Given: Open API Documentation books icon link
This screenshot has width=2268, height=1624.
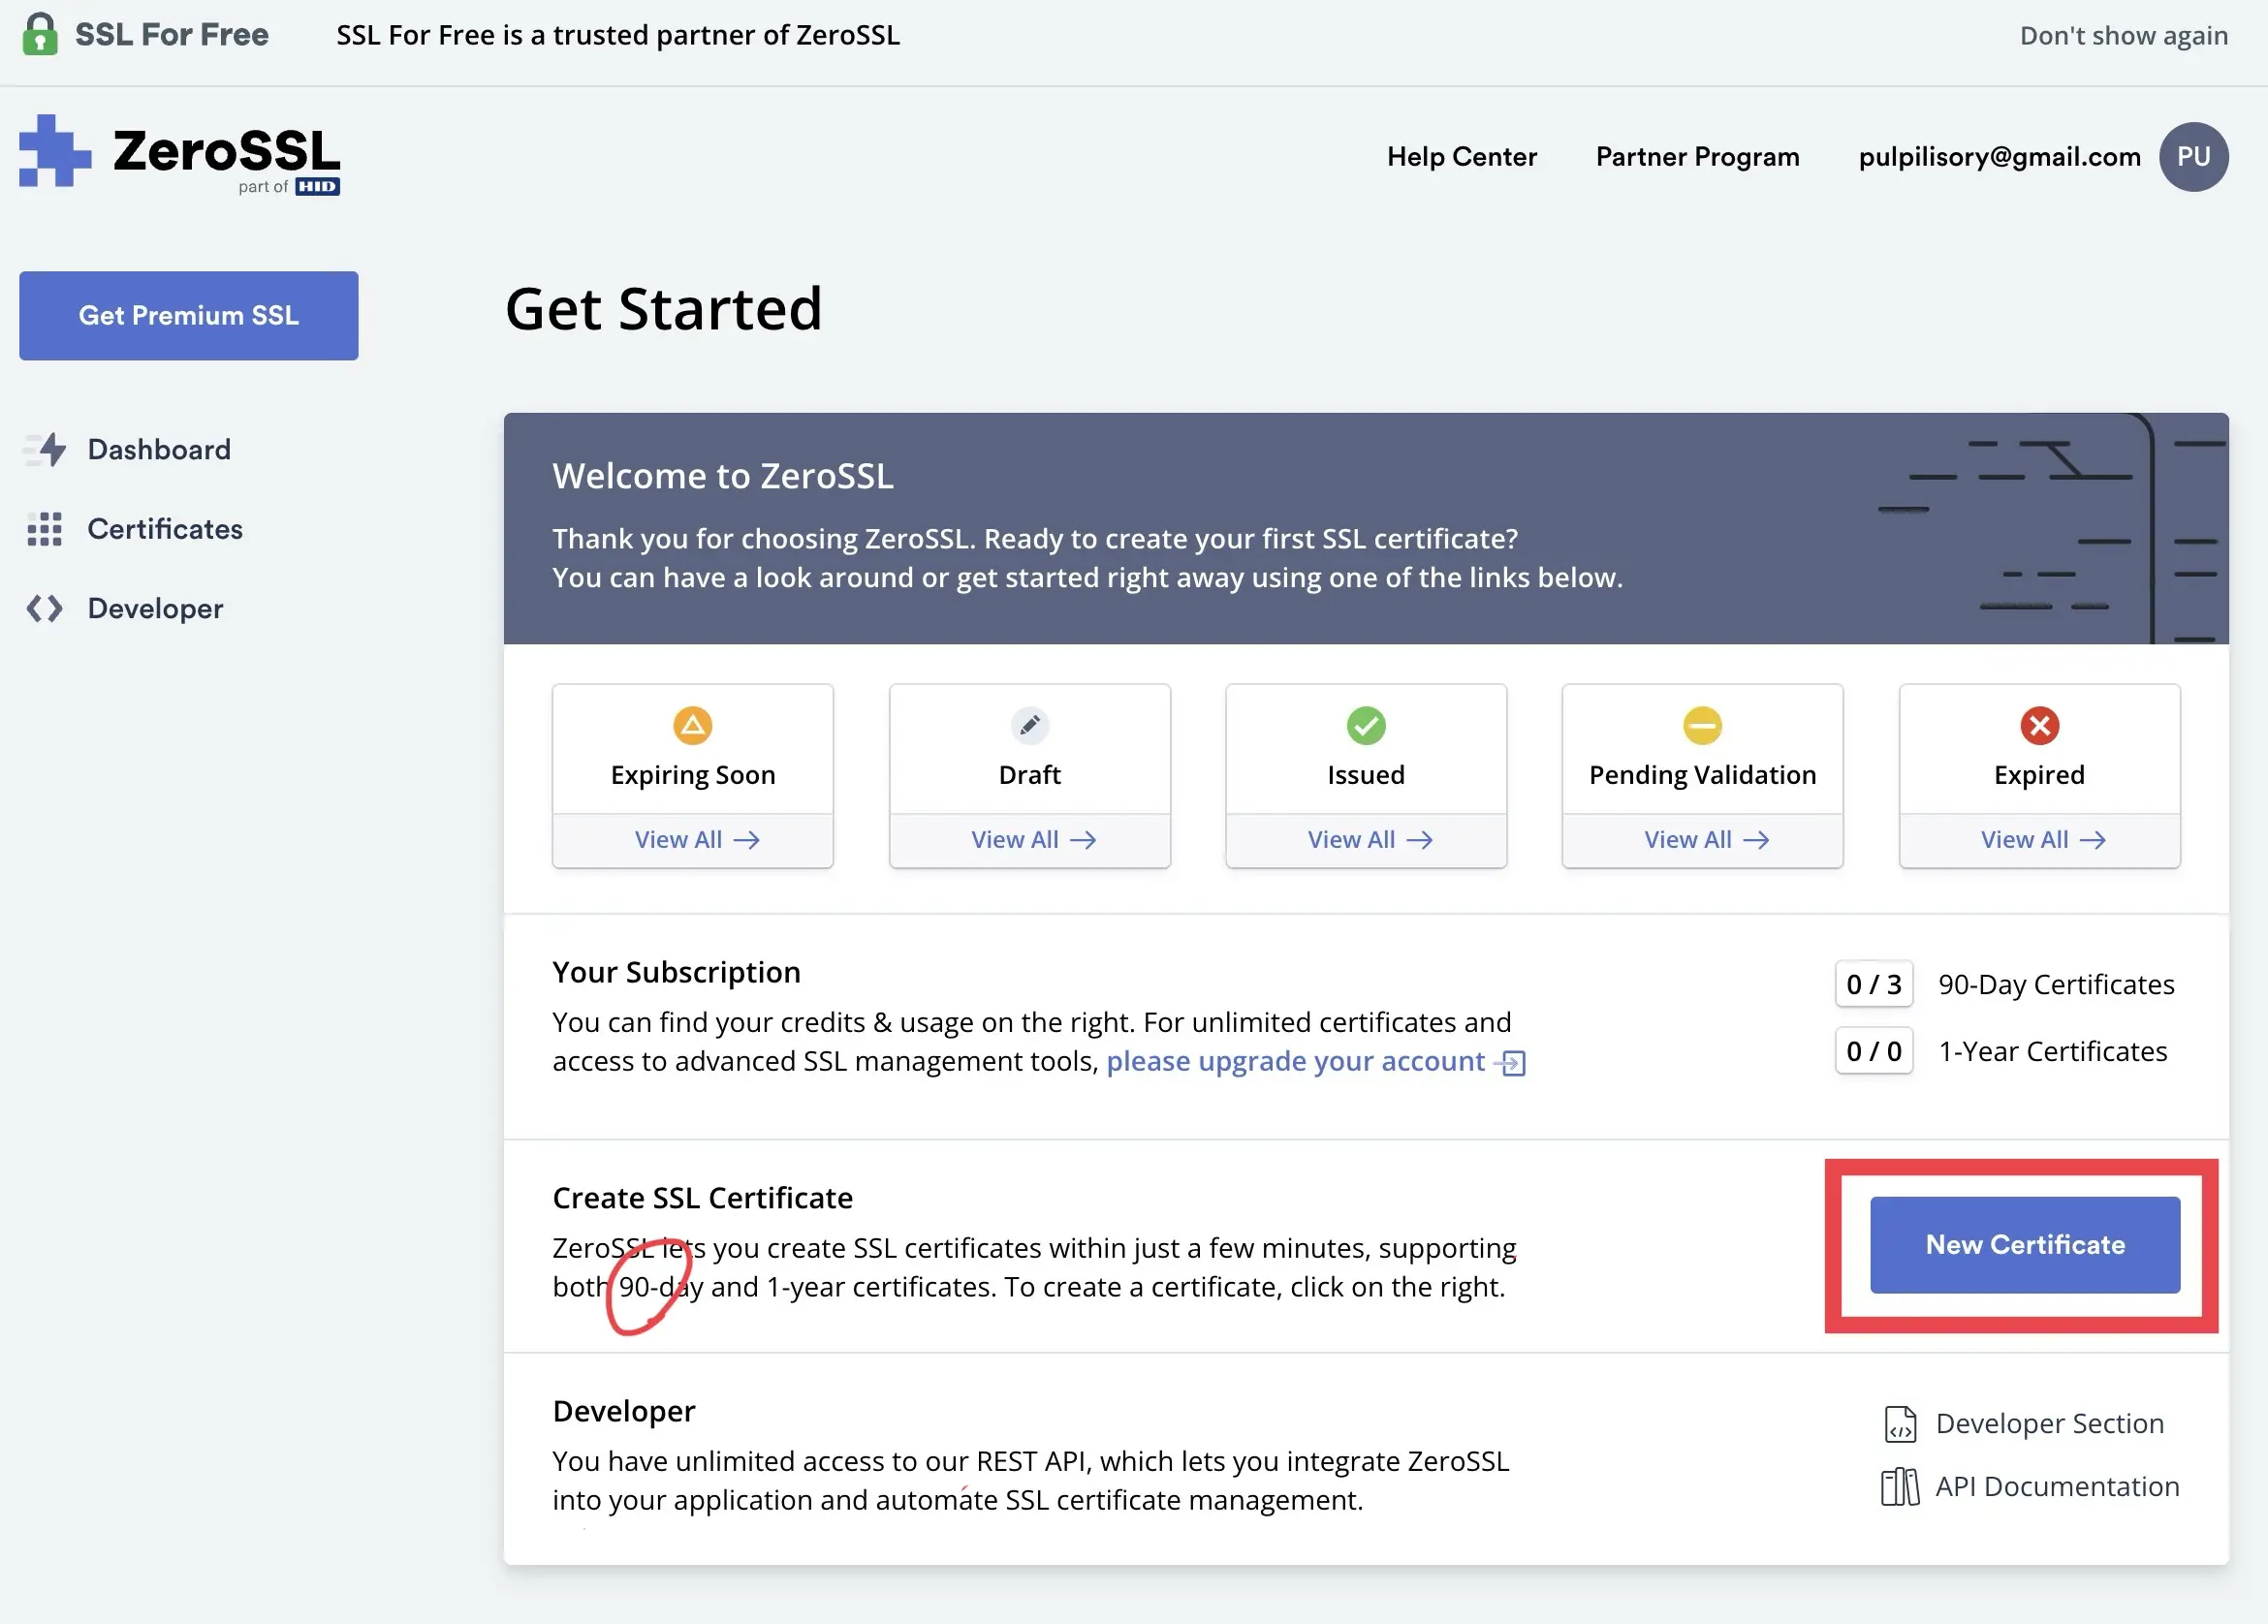Looking at the screenshot, I should (x=1899, y=1487).
